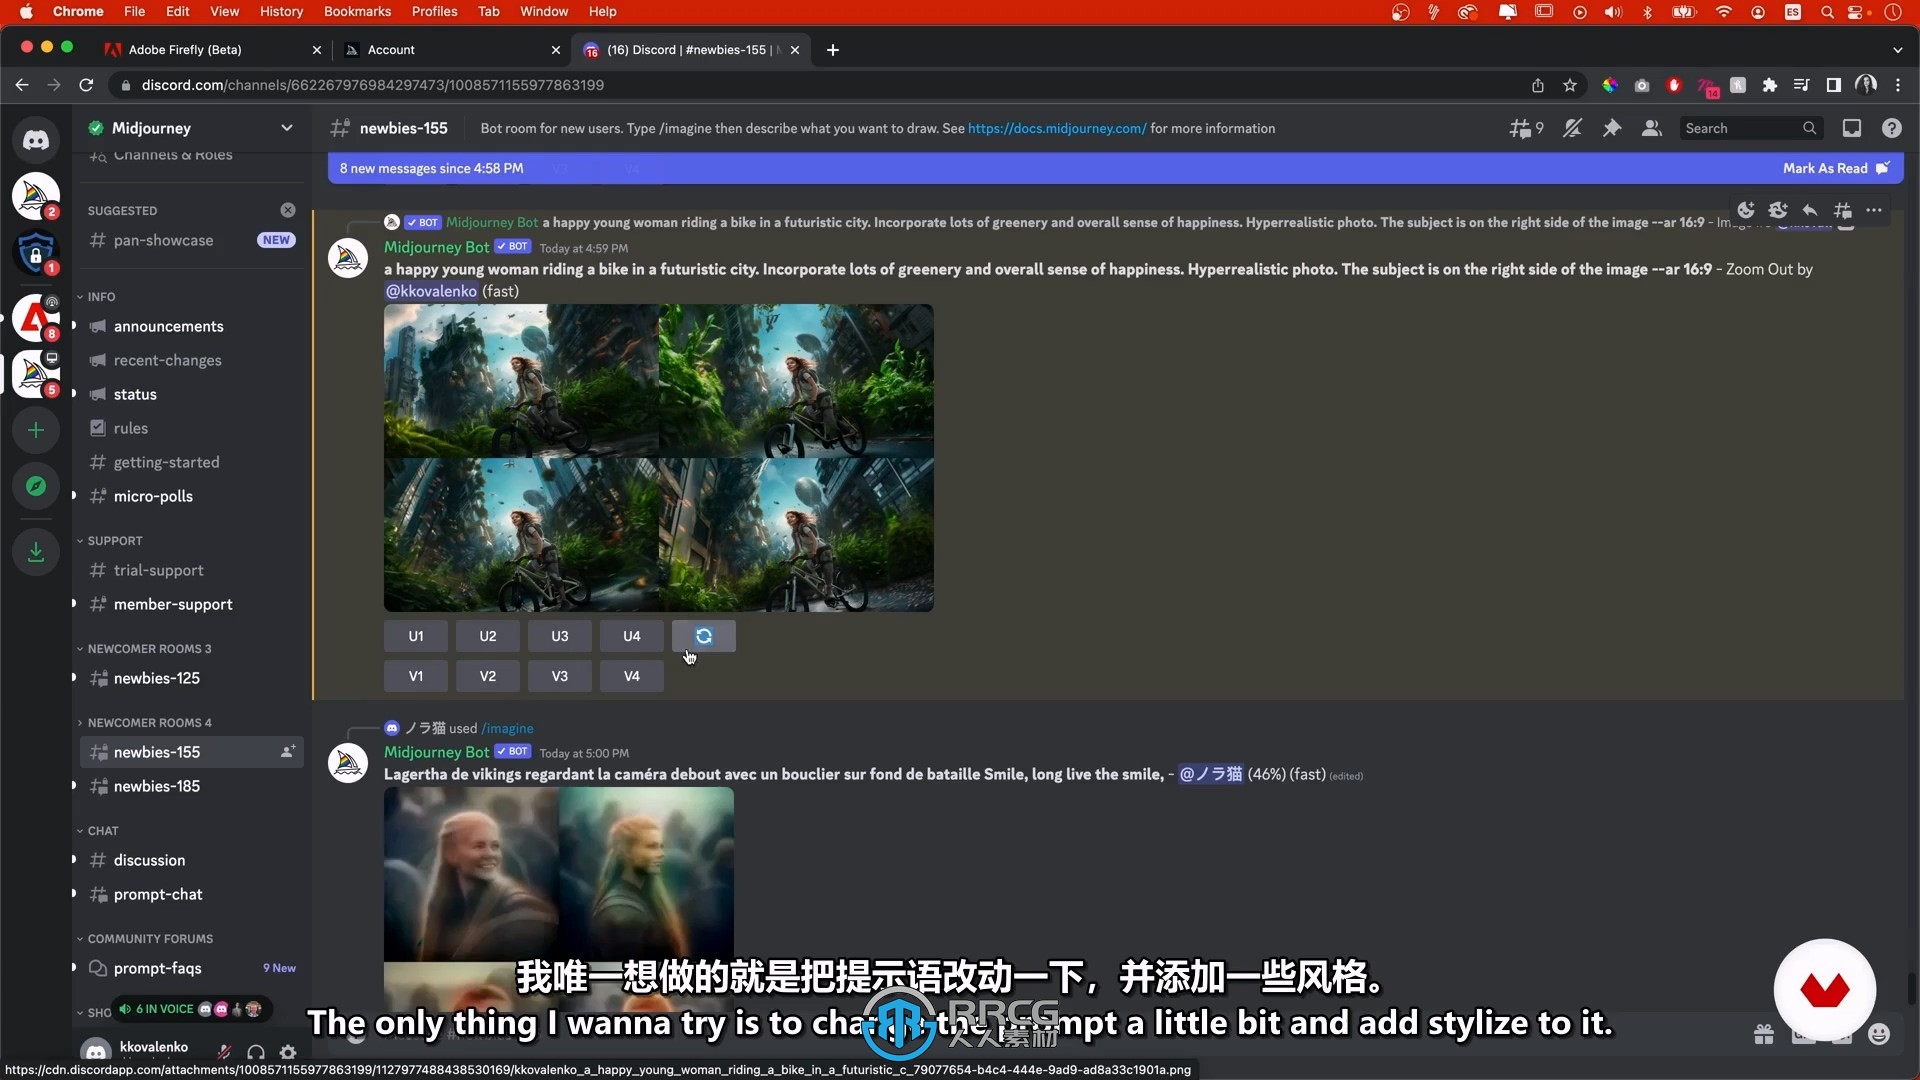The height and width of the screenshot is (1080, 1920).
Task: Select U1 upscale button for image
Action: [417, 636]
